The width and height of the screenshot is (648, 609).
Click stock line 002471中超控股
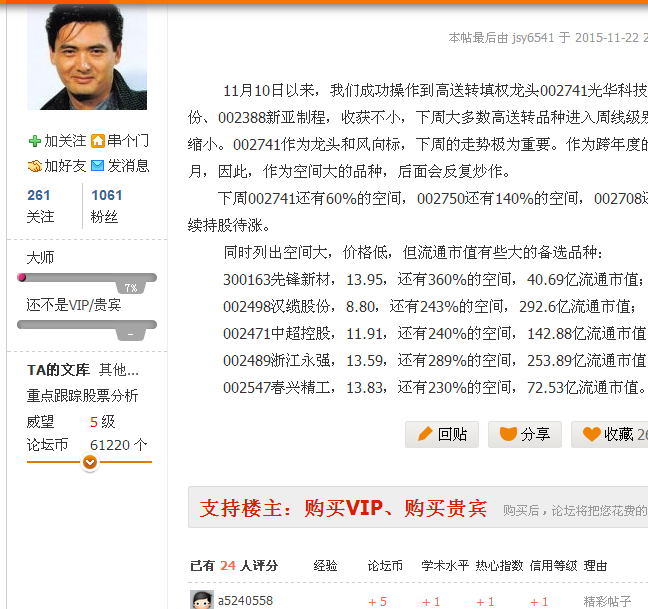click(x=435, y=333)
